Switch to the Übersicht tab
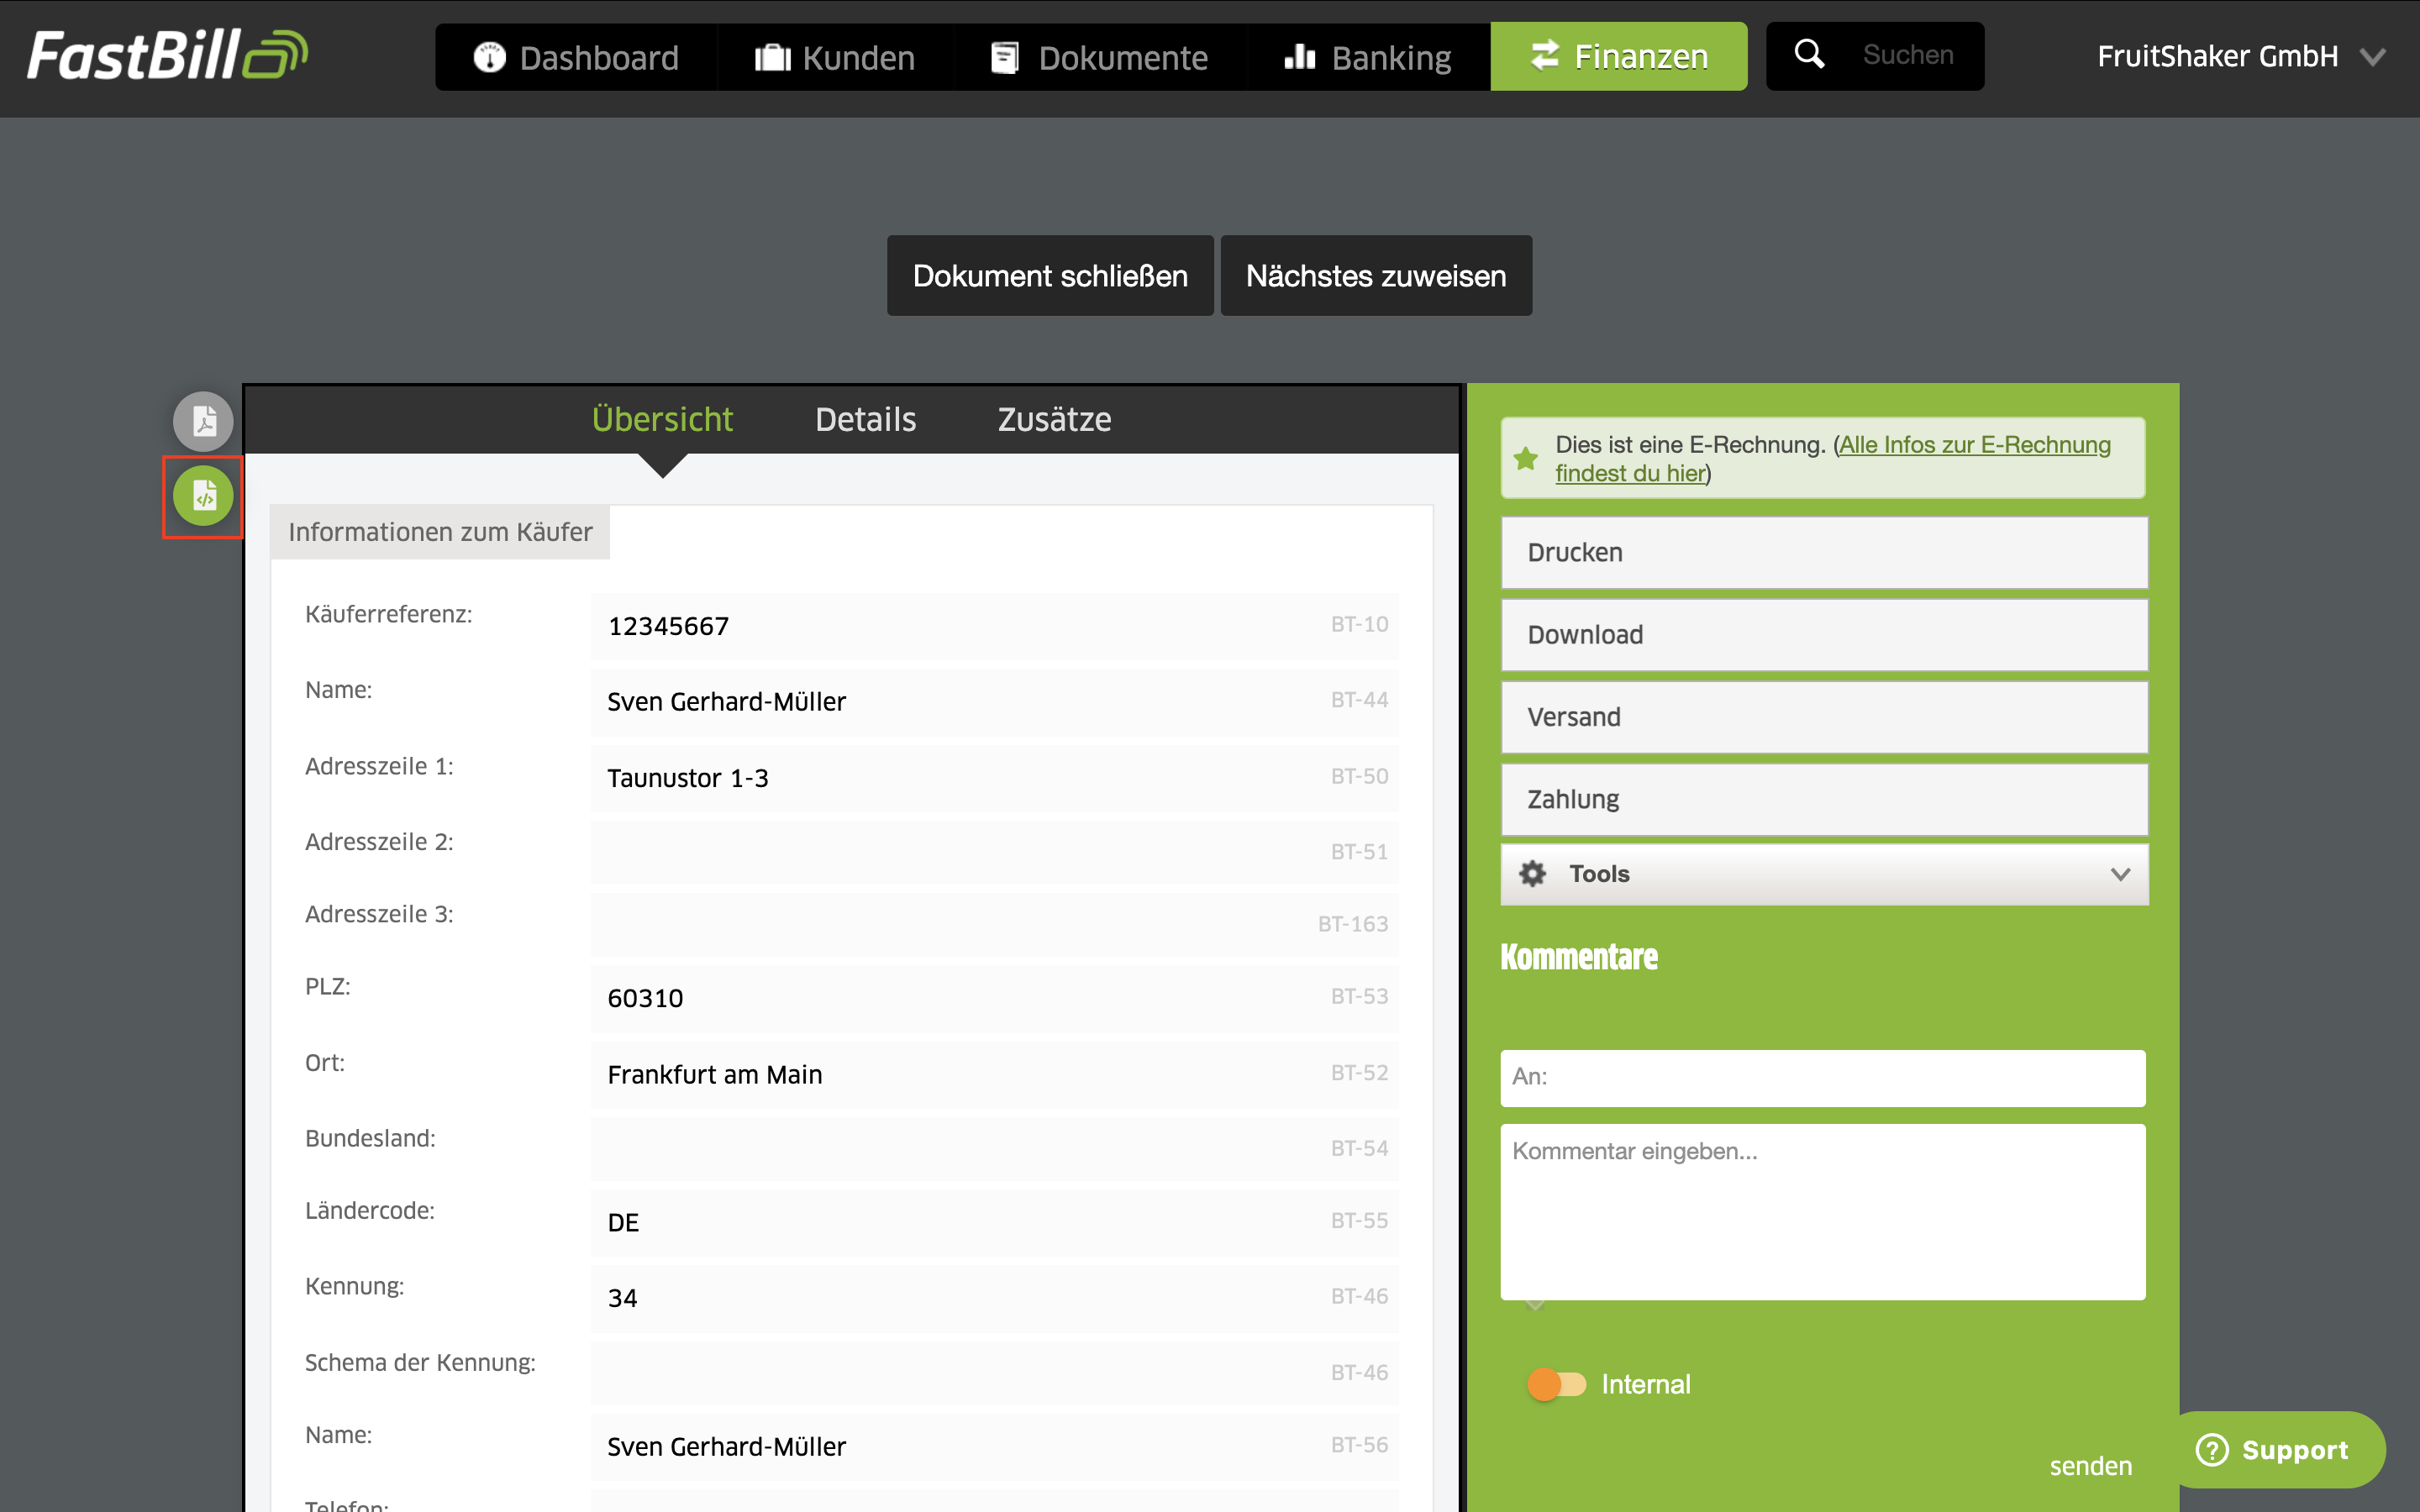 (662, 419)
